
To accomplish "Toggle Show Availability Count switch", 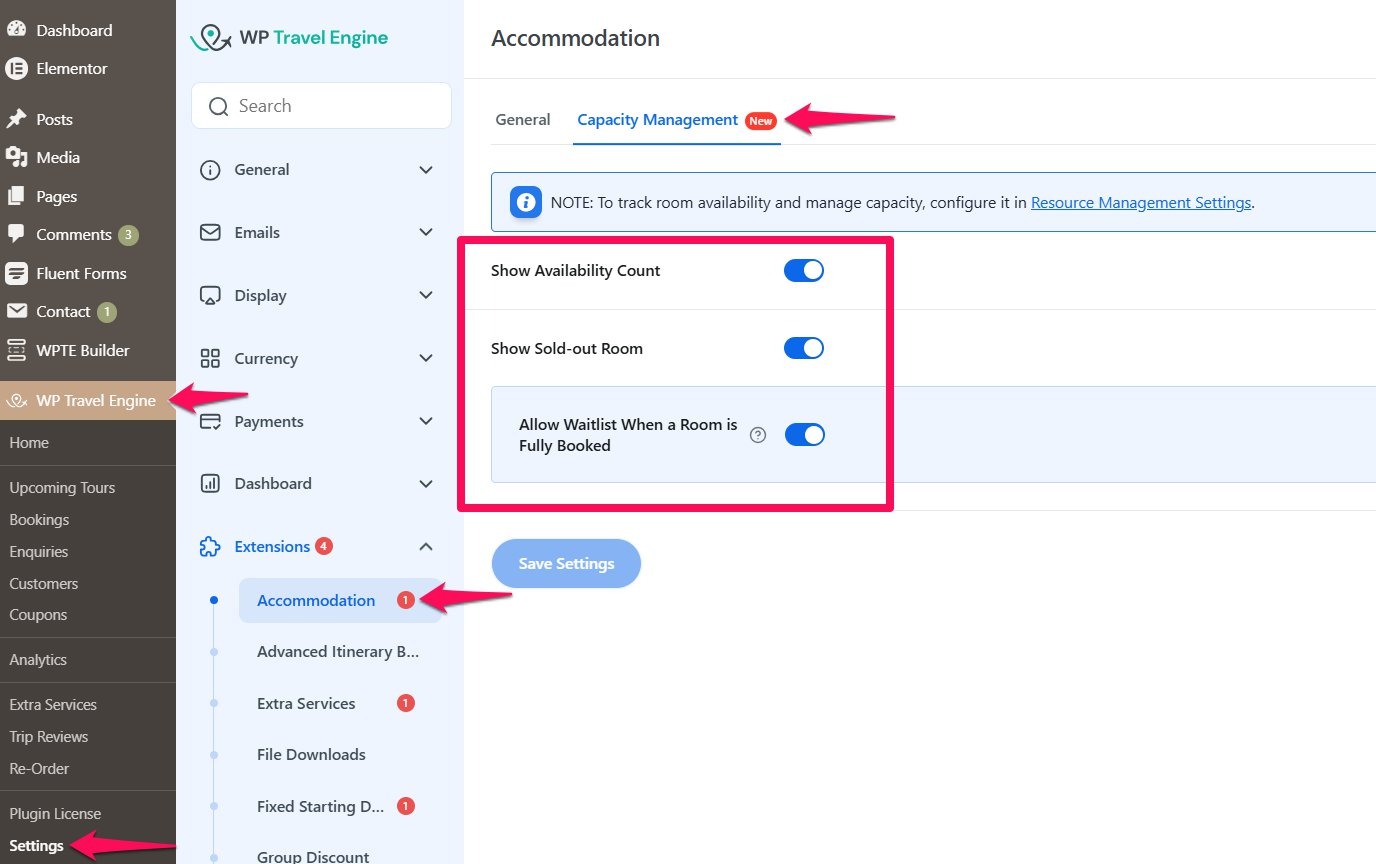I will tap(804, 270).
